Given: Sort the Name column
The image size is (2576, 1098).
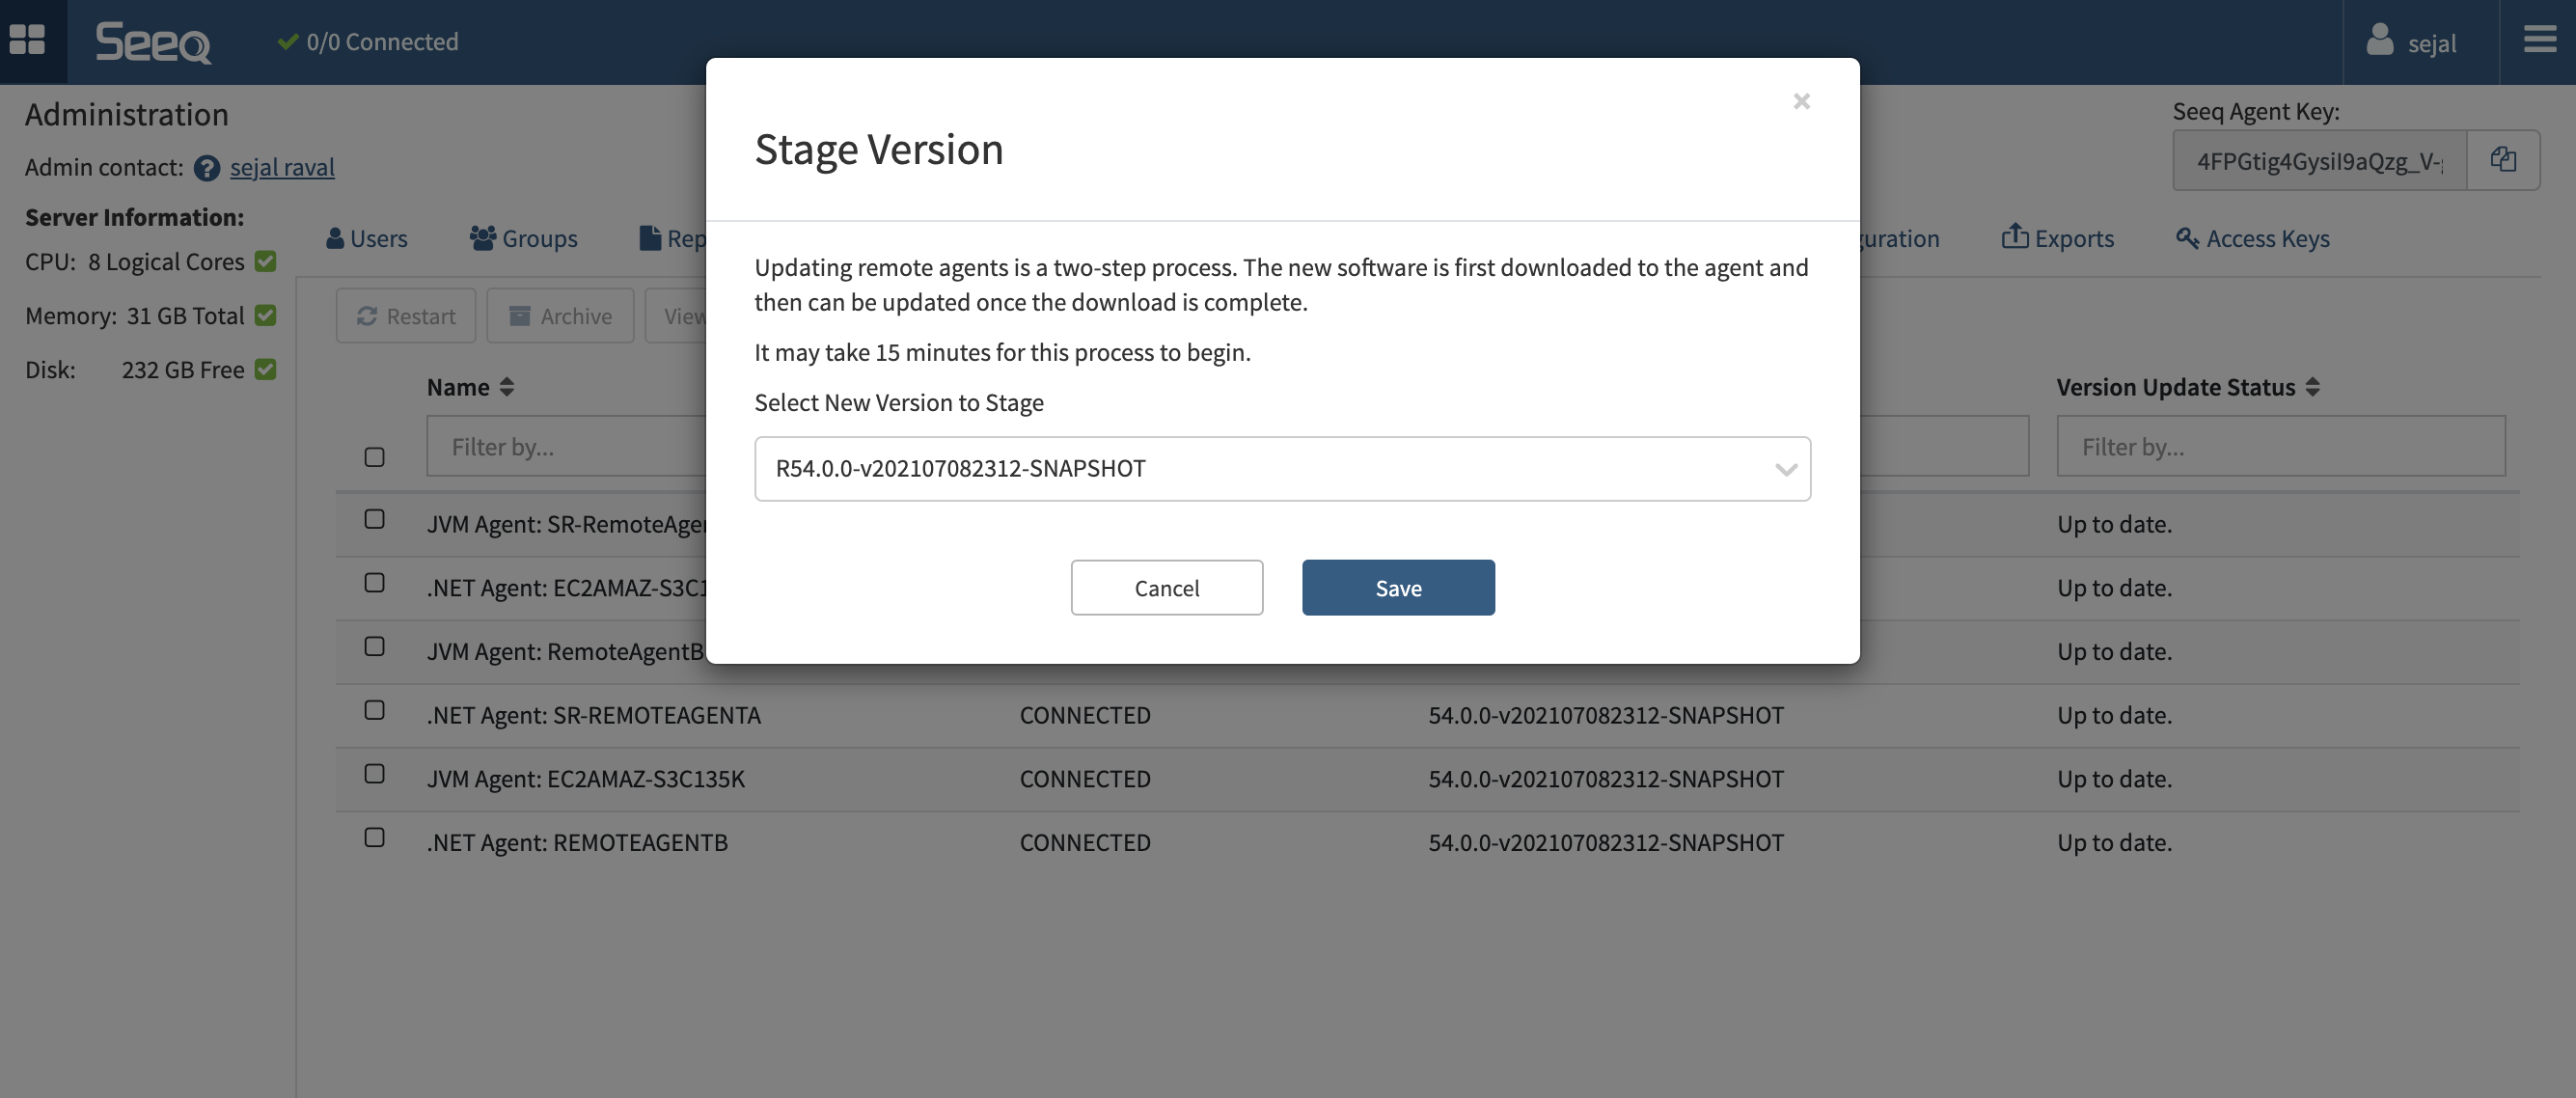Looking at the screenshot, I should pos(507,387).
